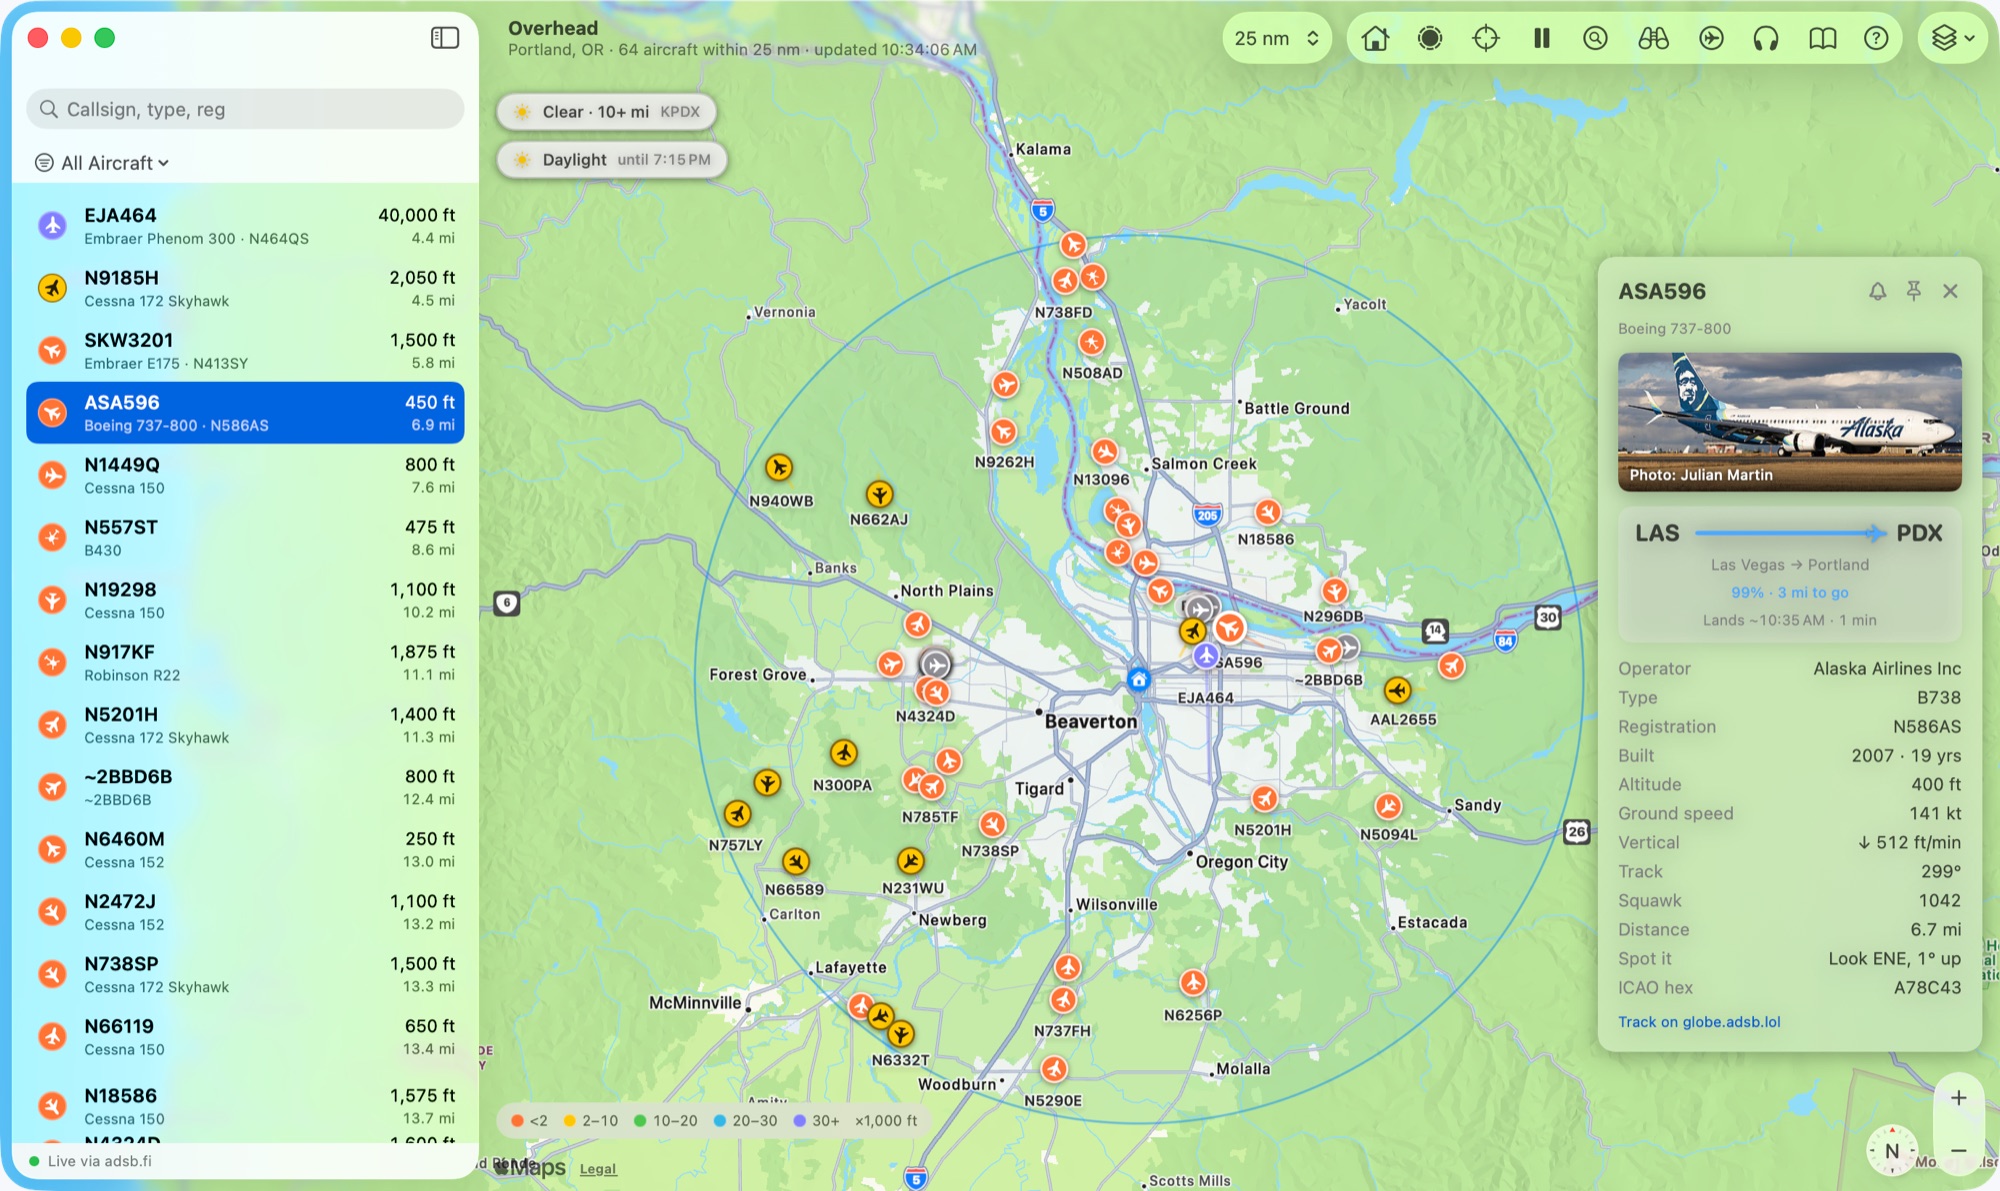This screenshot has width=2000, height=1191.
Task: Select N9185H Cessna 172 Skyhawk row
Action: [245, 288]
